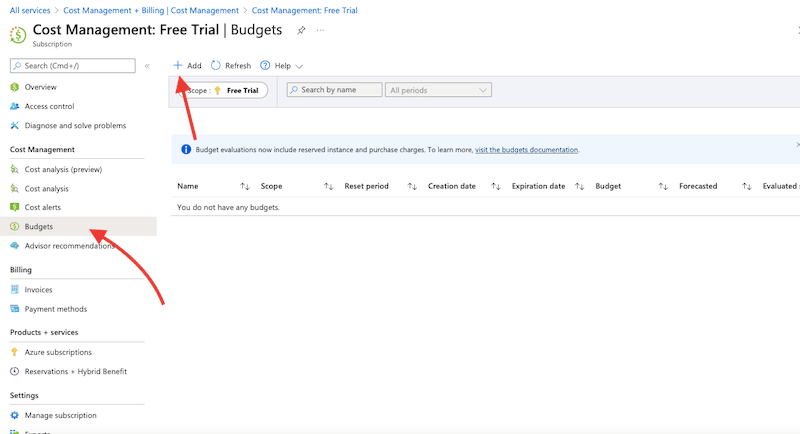Pin the Budgets page with pin icon
The height and width of the screenshot is (434, 800).
click(x=301, y=31)
